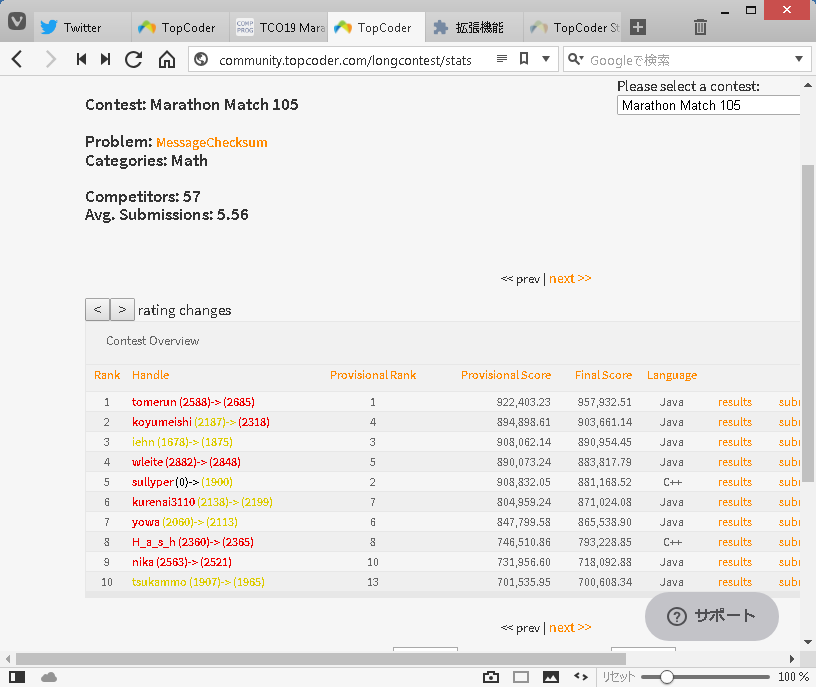816x687 pixels.
Task: Select the active TopCoder tab
Action: pos(376,28)
